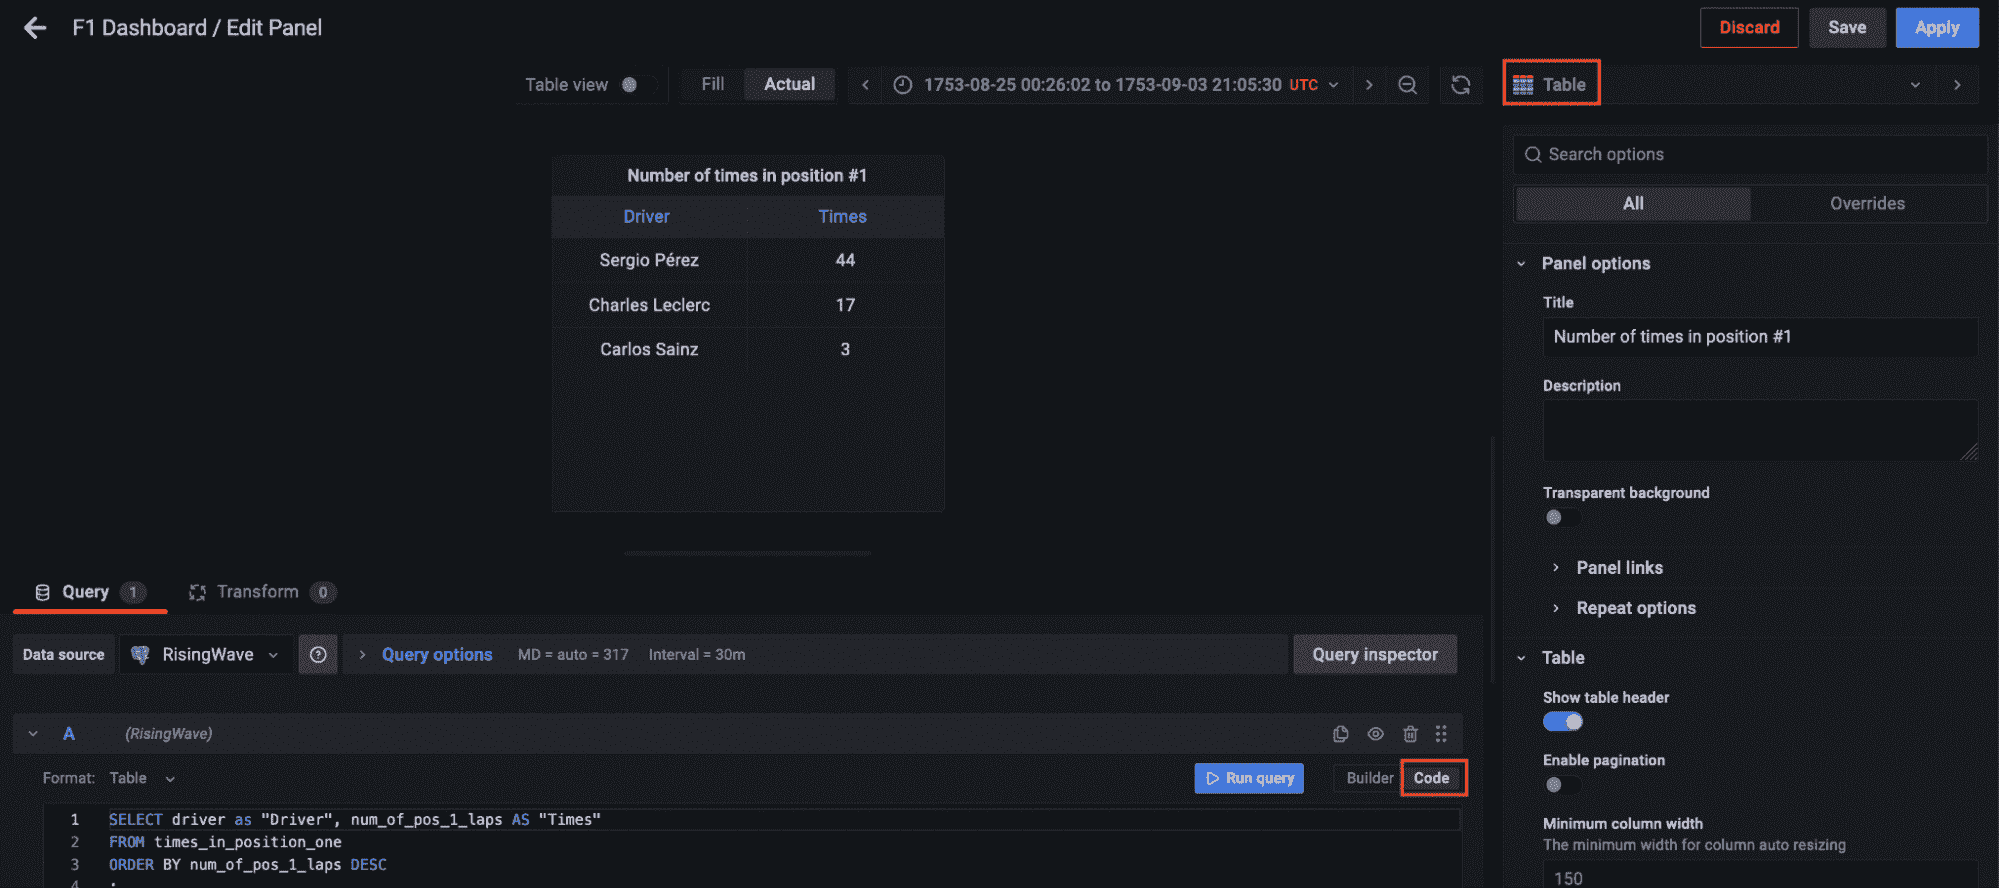The image size is (1999, 889).
Task: Duplicate query A
Action: 1341,734
